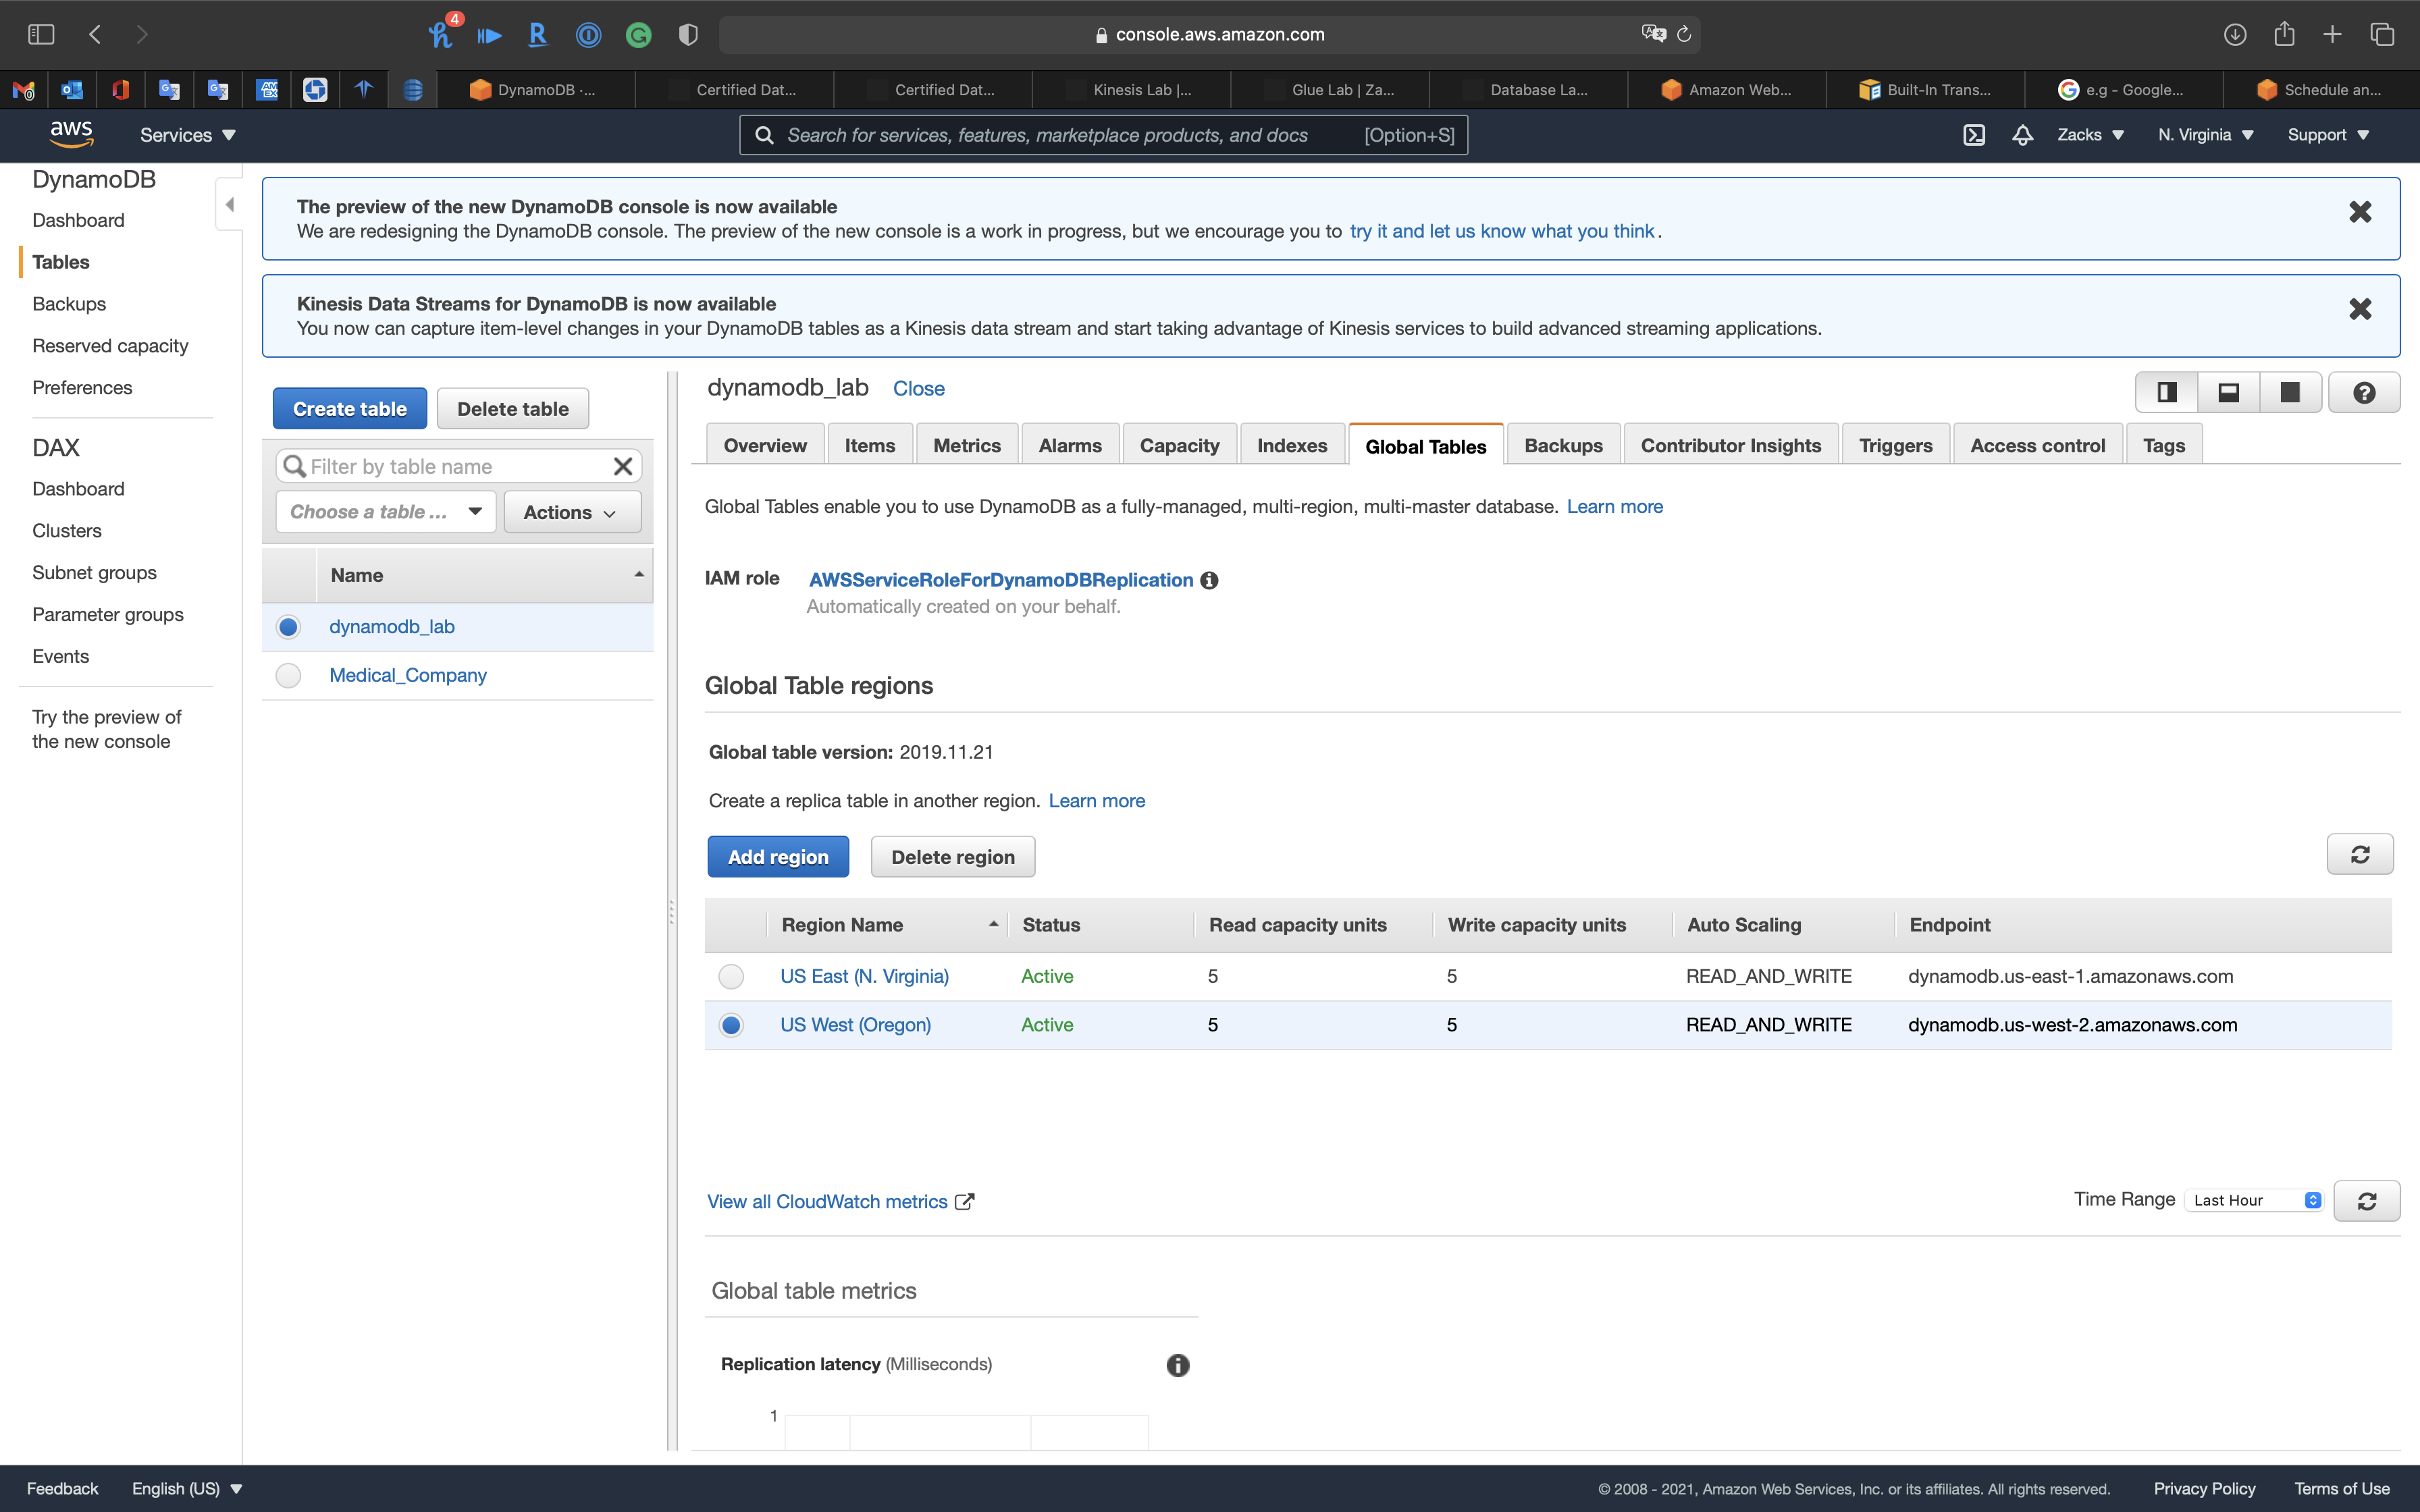The image size is (2420, 1512).
Task: Click info icon next to IAM role
Action: (1209, 581)
